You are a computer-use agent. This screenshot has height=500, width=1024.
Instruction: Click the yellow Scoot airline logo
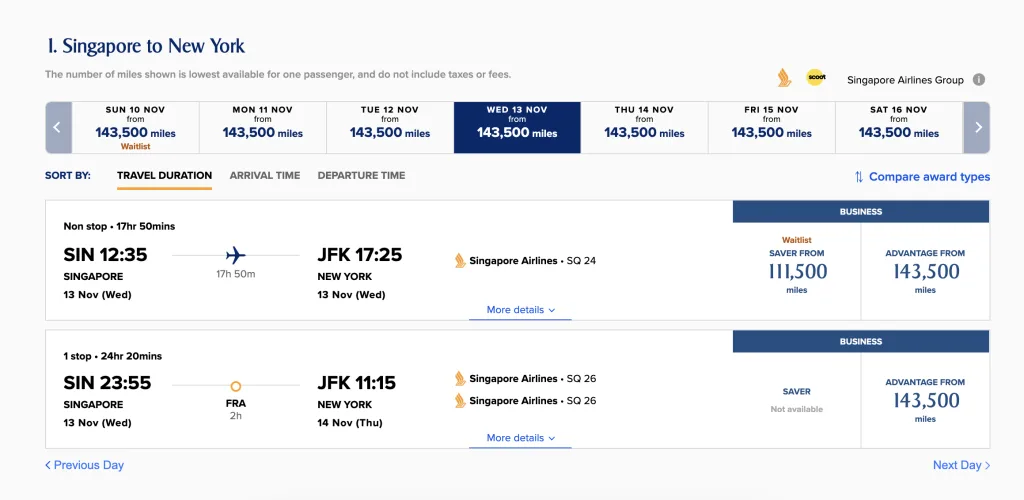pos(816,78)
